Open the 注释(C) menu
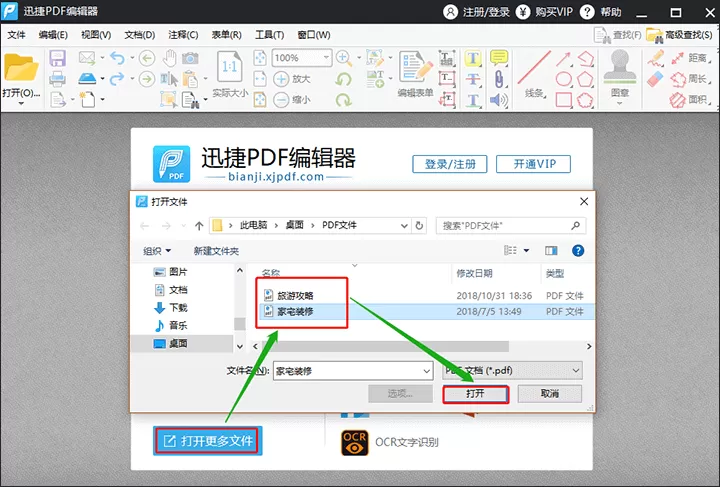Screen dimensions: 720x487 pyautogui.click(x=183, y=35)
